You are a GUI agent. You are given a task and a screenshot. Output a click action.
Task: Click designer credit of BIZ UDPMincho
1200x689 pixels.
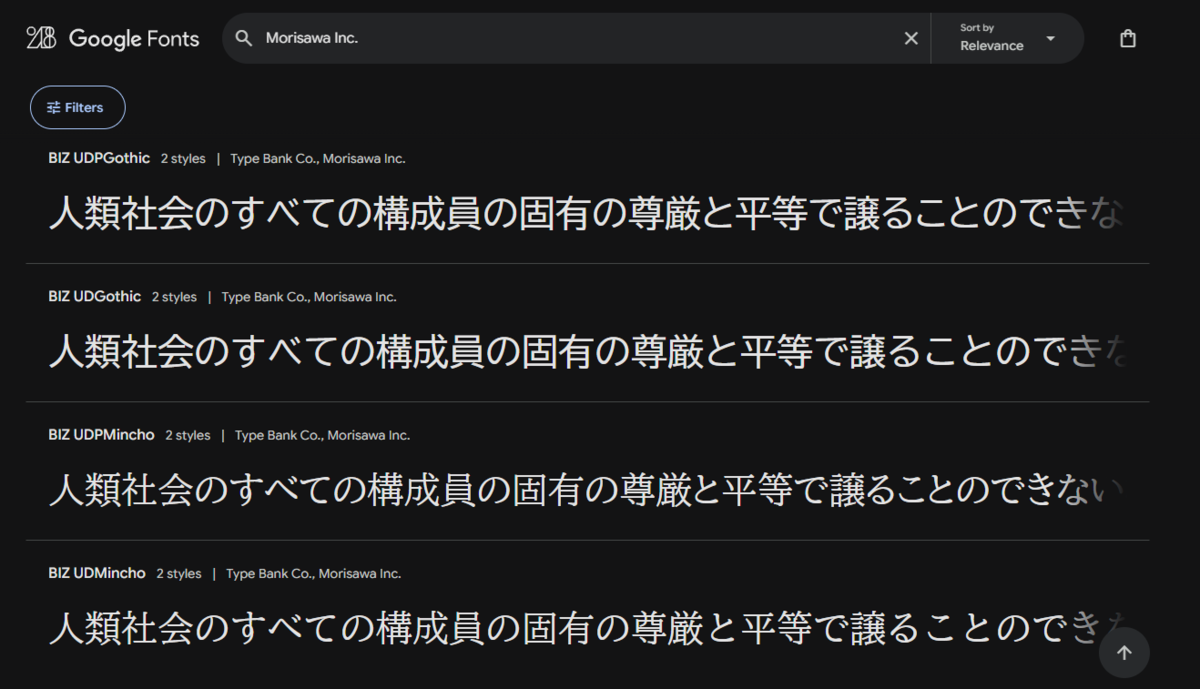click(x=322, y=436)
